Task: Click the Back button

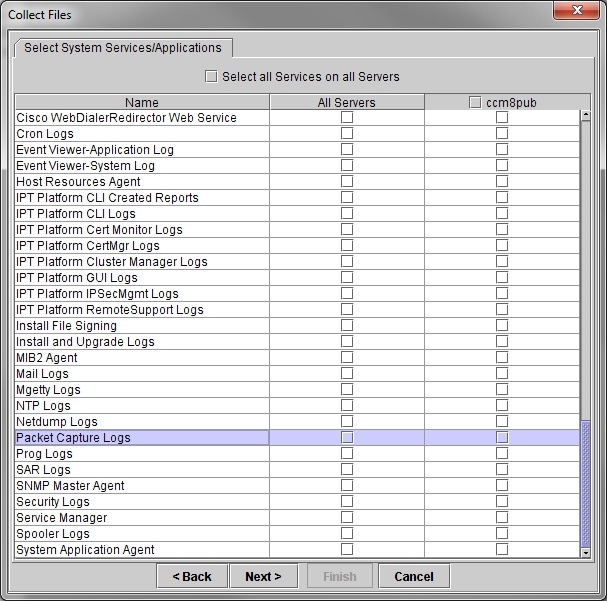Action: [192, 576]
